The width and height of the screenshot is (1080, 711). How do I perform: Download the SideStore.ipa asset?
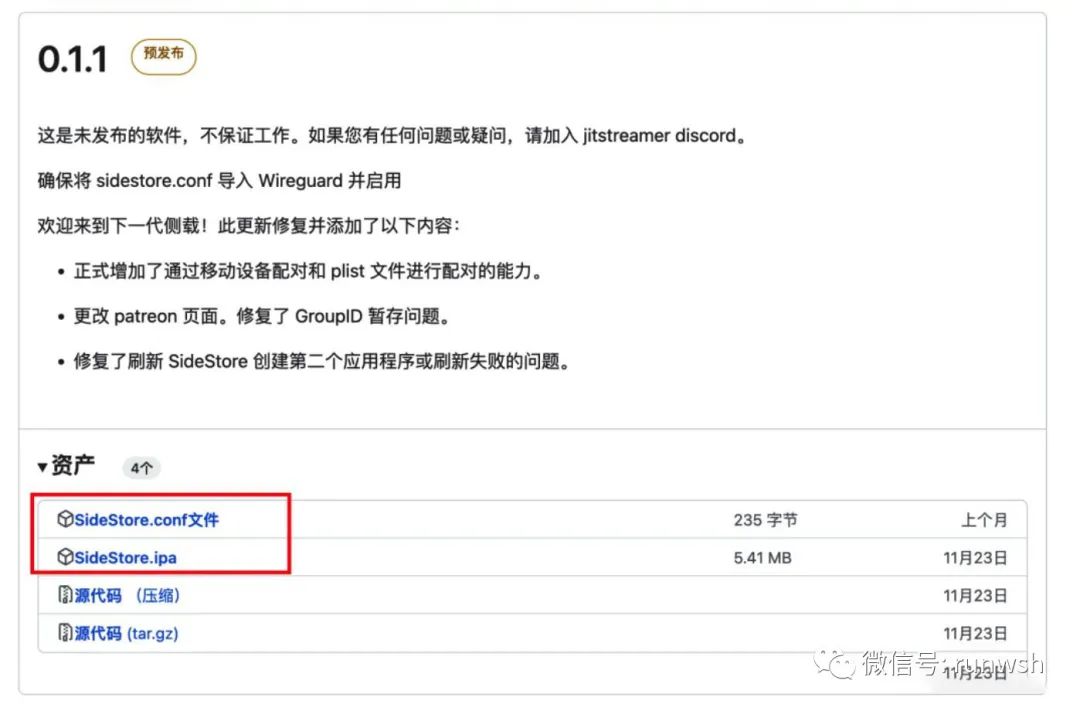point(125,557)
